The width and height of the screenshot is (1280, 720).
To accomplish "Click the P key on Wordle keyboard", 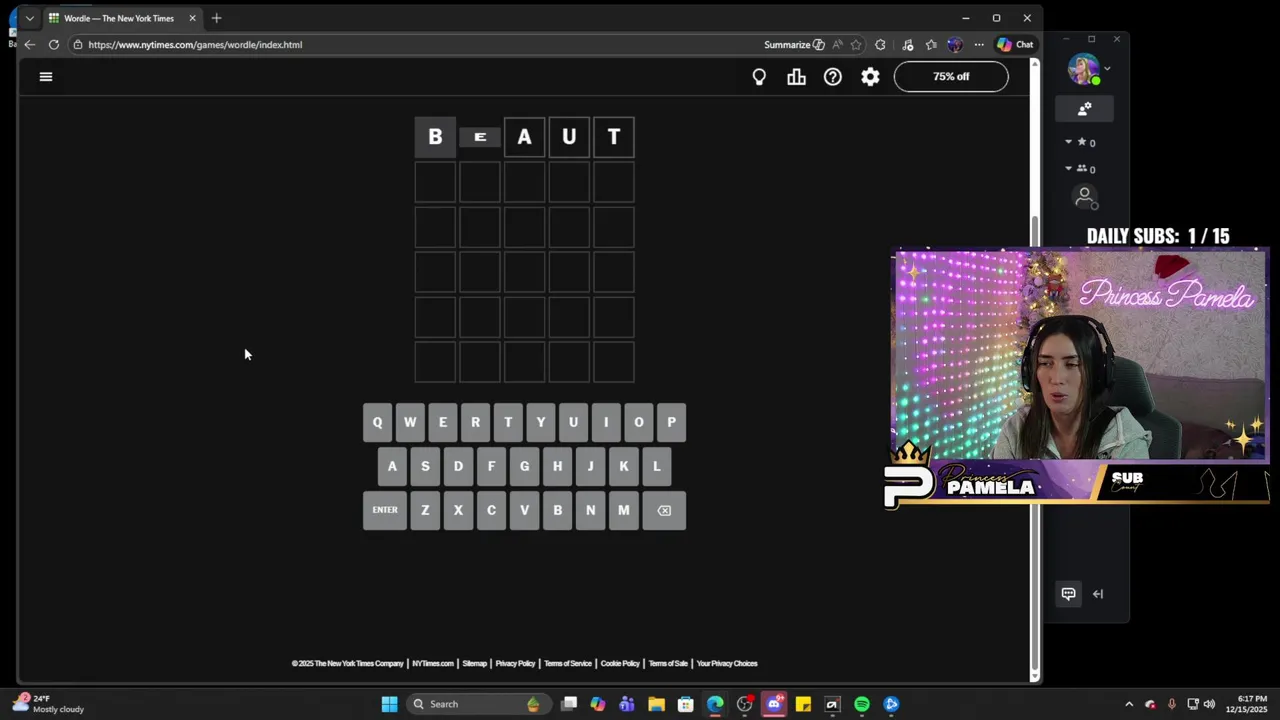I will click(x=672, y=422).
